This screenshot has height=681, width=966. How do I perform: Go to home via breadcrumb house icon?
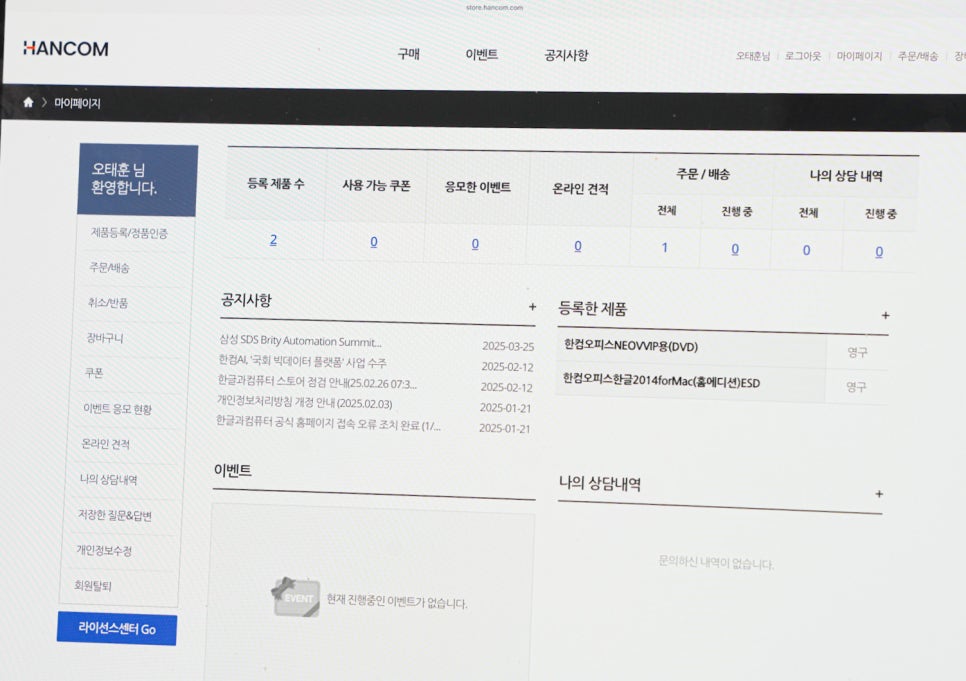pyautogui.click(x=28, y=102)
